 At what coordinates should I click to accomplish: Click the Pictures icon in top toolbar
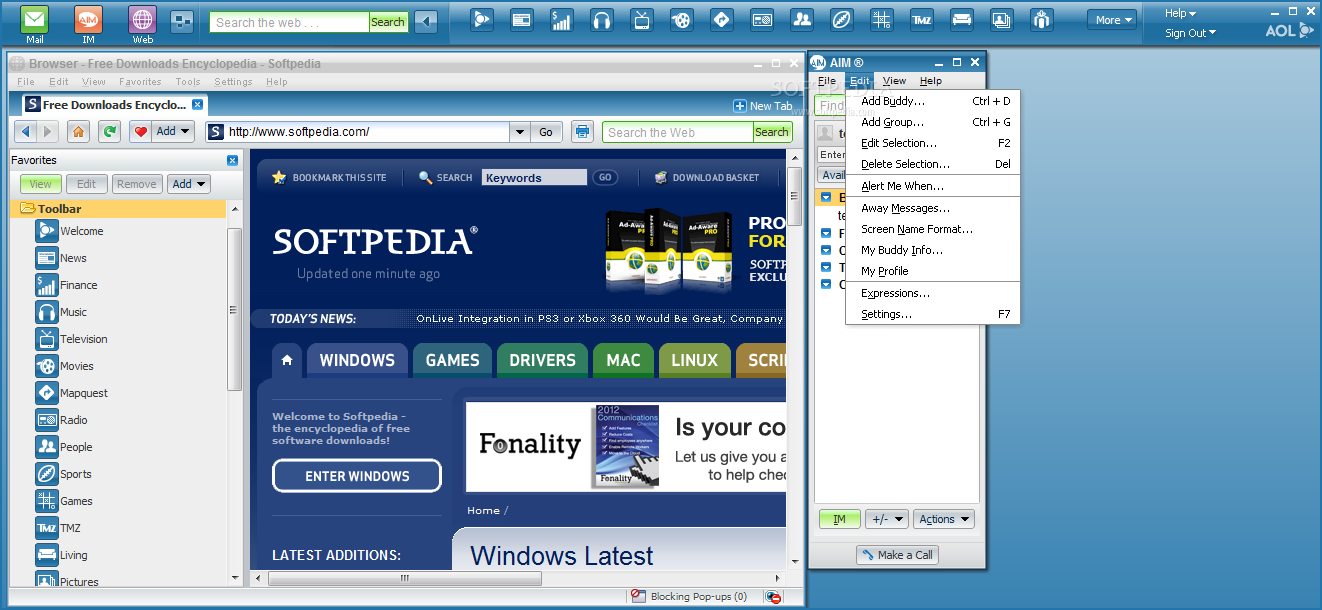tap(1001, 19)
